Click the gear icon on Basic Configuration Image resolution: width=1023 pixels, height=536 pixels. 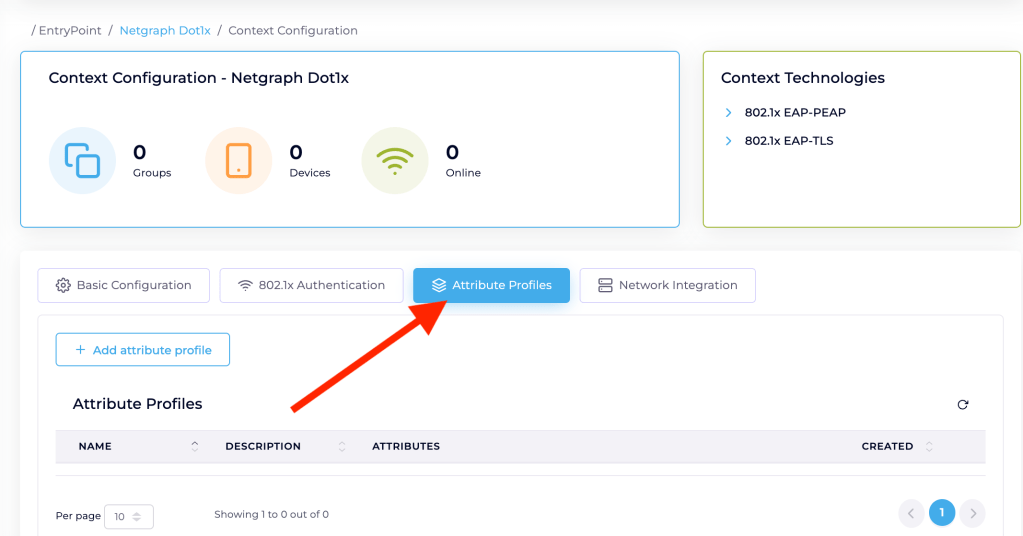pos(63,286)
